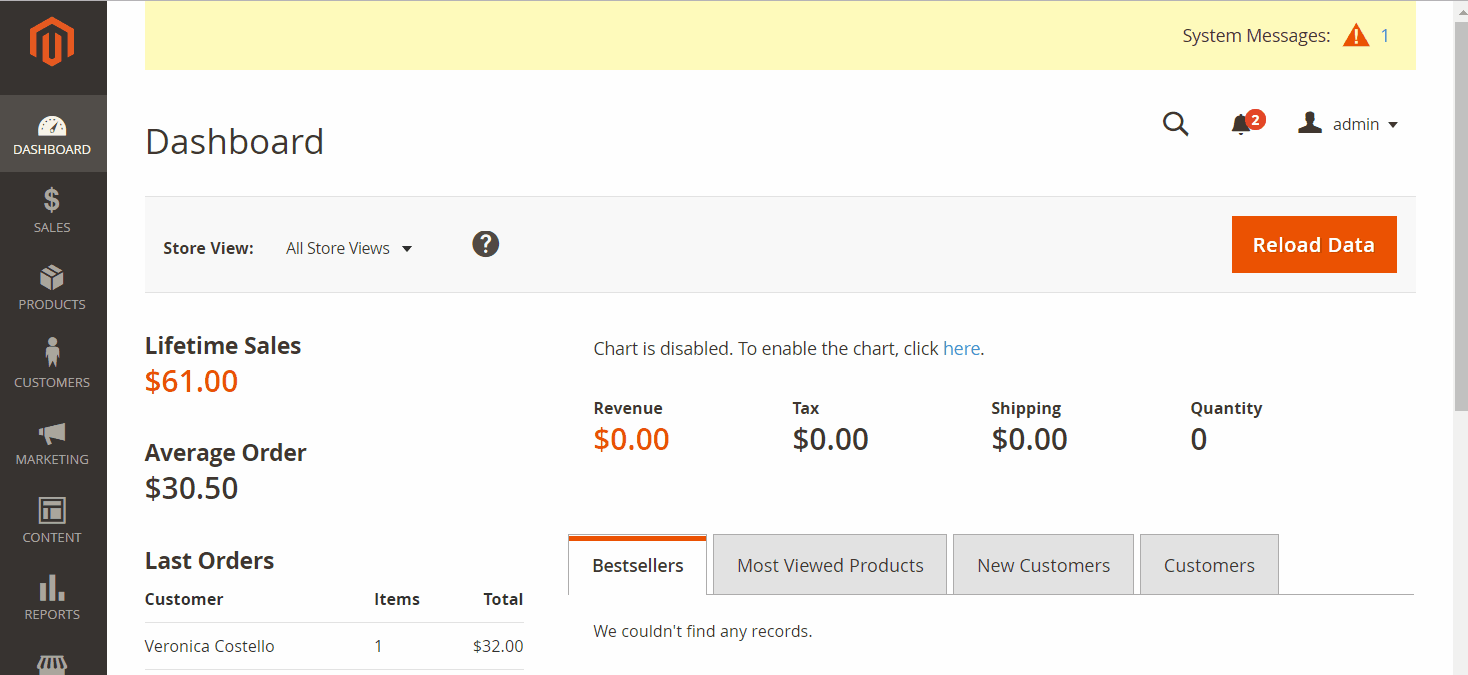Click the Magento logo icon
1468x675 pixels.
tap(52, 44)
